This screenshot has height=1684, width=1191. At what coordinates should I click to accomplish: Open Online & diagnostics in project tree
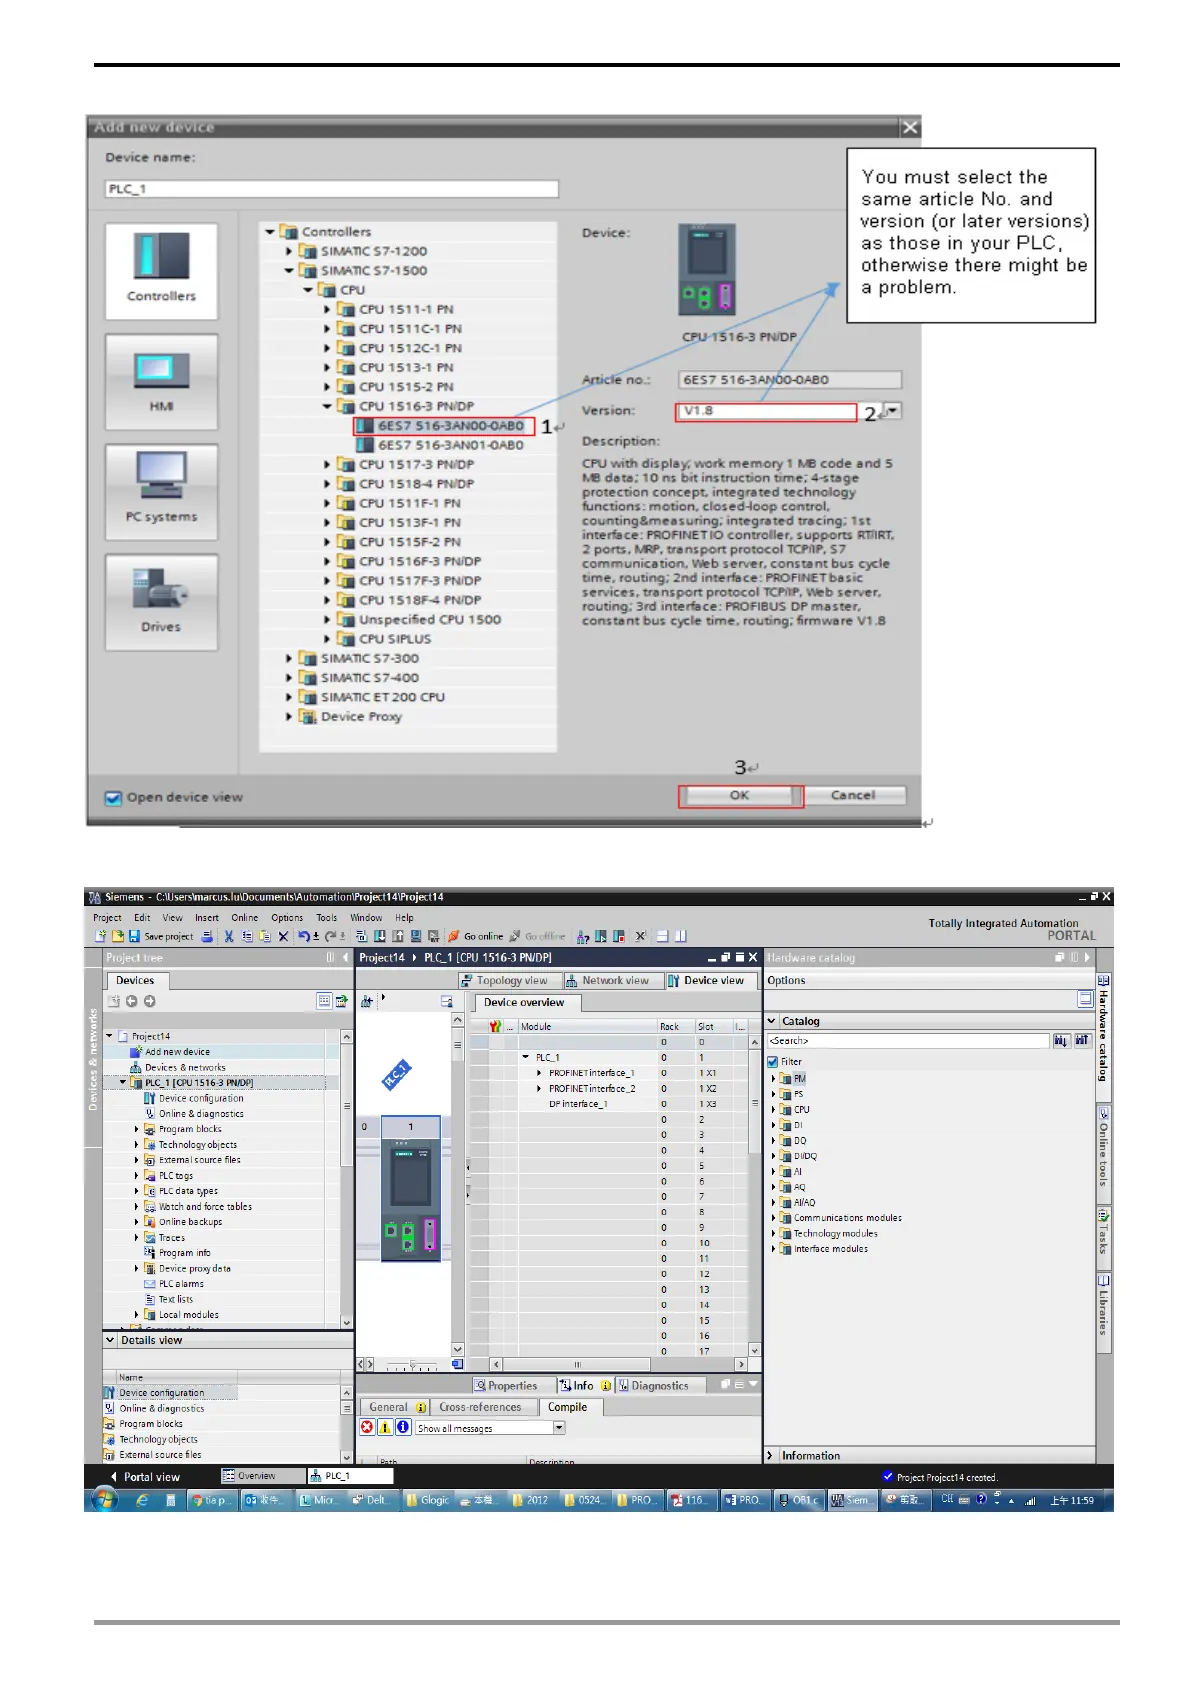[200, 1114]
